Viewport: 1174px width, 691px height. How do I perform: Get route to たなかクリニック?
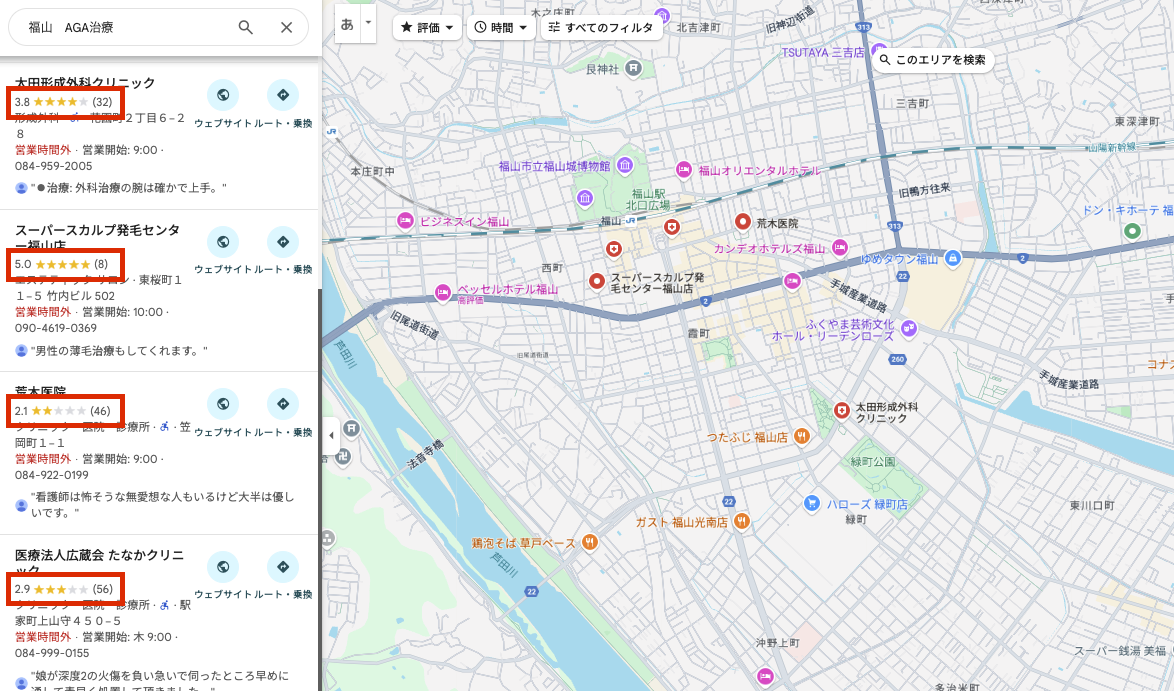pos(283,567)
